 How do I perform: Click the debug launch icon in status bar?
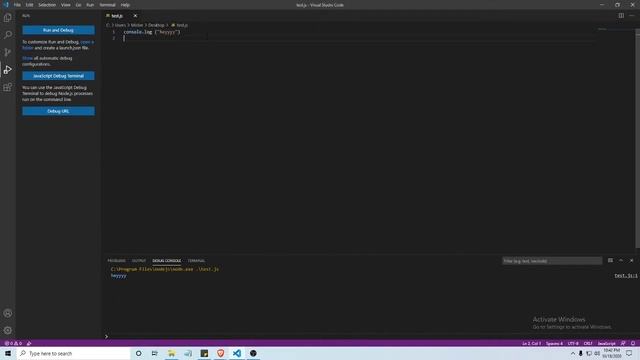(x=29, y=343)
